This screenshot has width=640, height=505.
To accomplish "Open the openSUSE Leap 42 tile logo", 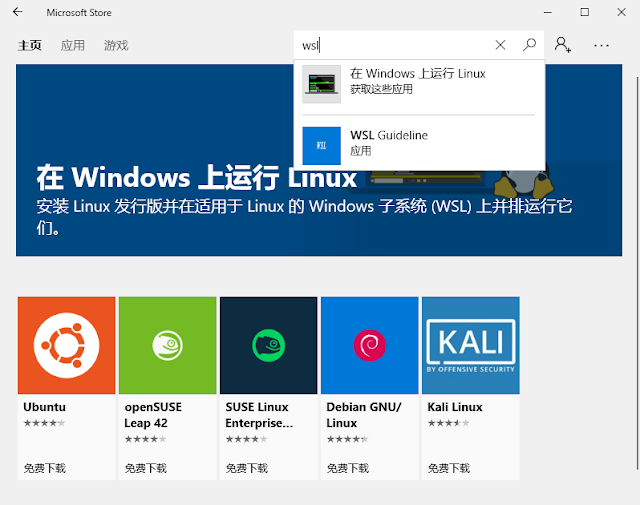I will 167,345.
